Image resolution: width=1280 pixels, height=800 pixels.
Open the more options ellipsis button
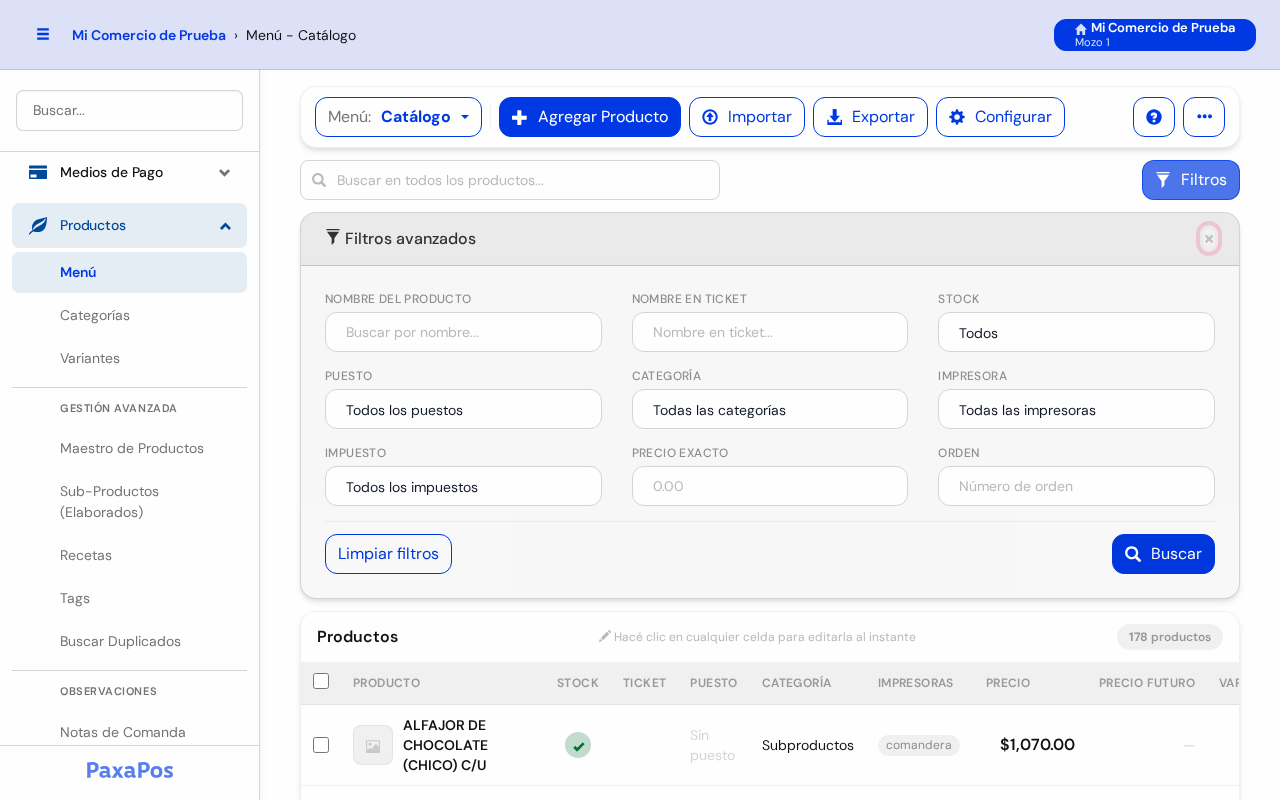click(1204, 117)
